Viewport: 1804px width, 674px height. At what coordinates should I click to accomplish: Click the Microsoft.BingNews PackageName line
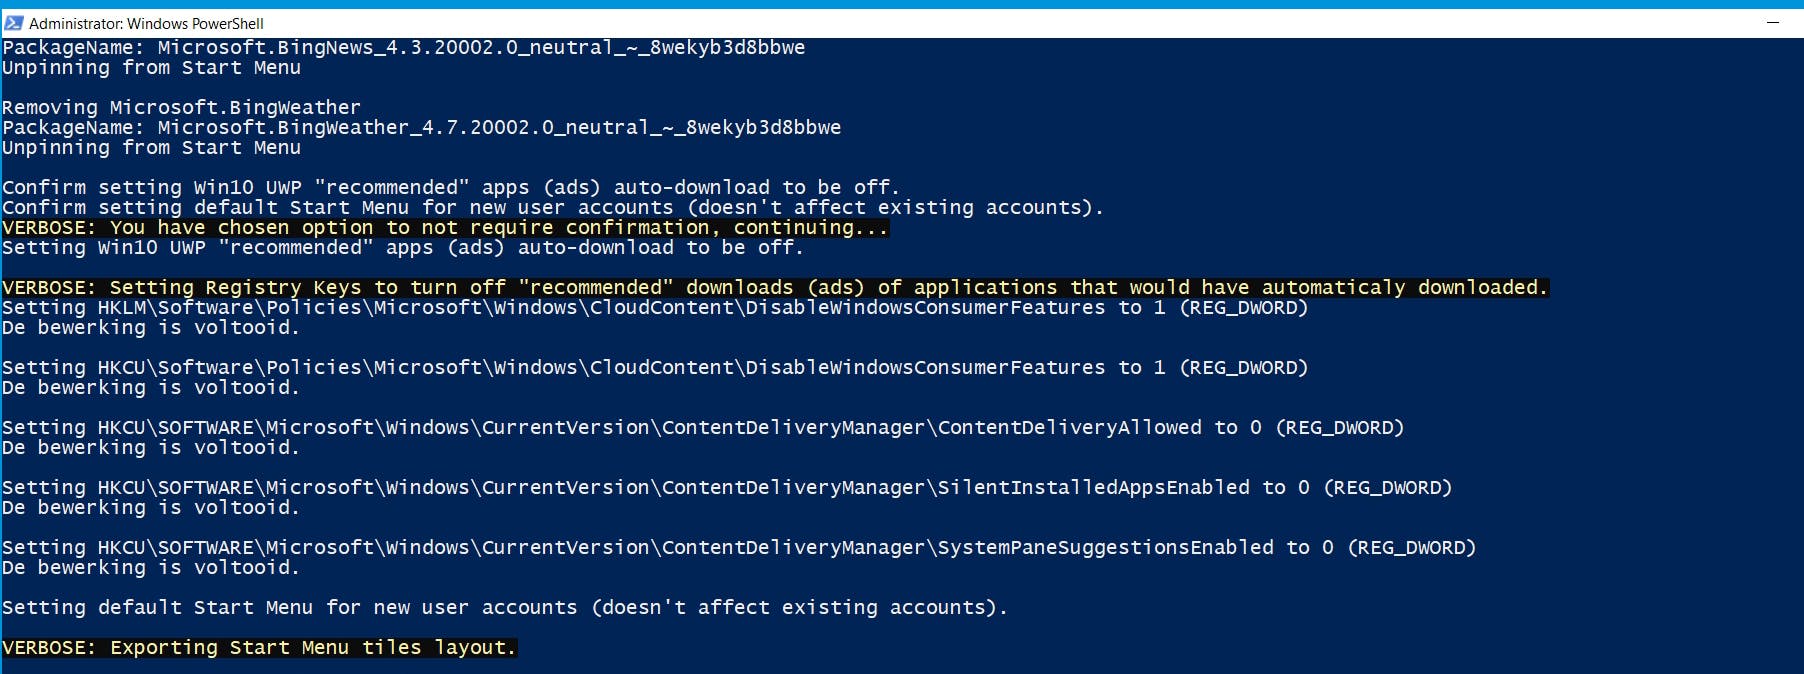pyautogui.click(x=403, y=48)
